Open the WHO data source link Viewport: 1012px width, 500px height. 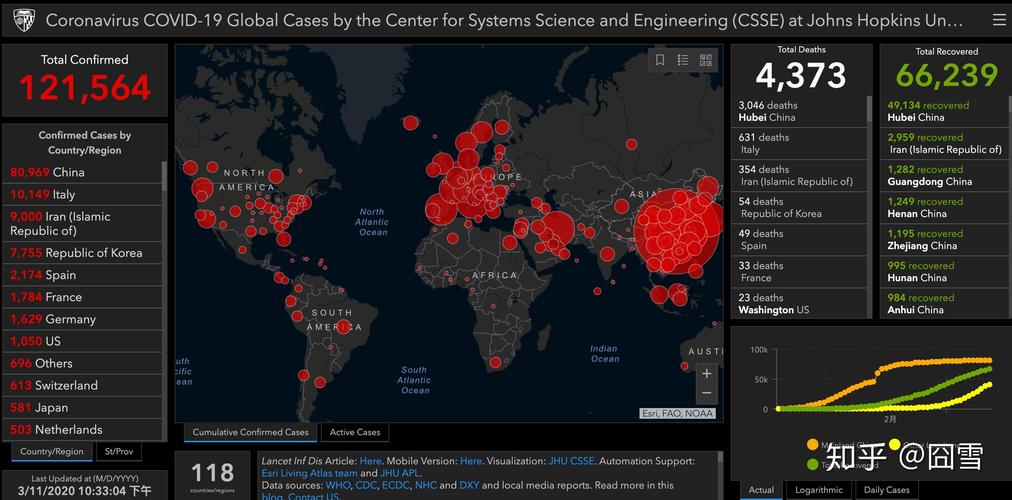pyautogui.click(x=337, y=485)
